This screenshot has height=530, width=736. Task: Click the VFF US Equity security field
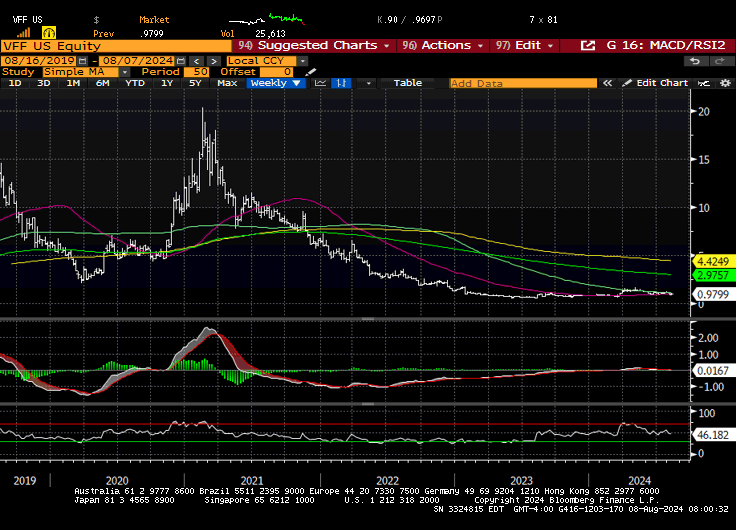click(x=116, y=46)
